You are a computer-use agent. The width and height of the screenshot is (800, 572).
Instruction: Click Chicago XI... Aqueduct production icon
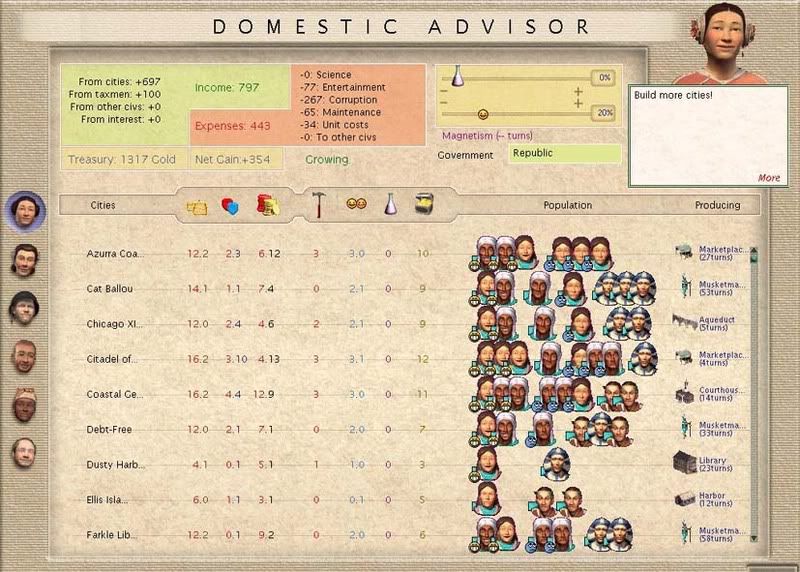coord(685,321)
